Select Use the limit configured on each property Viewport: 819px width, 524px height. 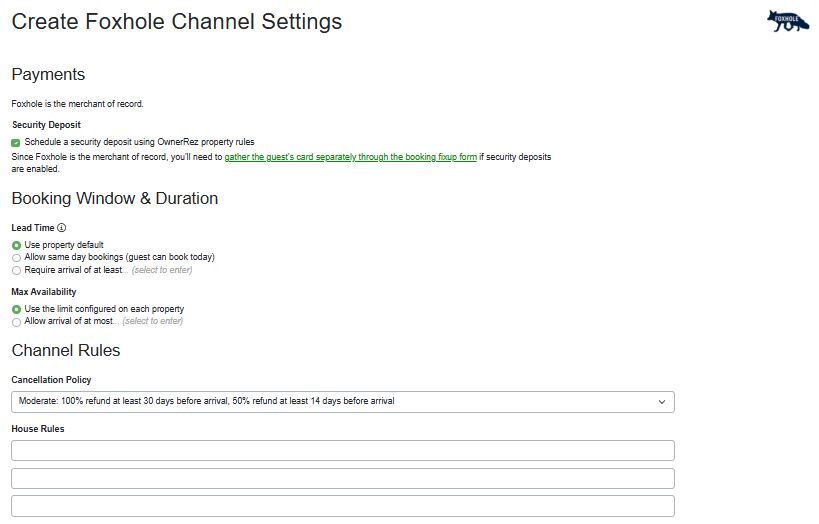pos(16,310)
